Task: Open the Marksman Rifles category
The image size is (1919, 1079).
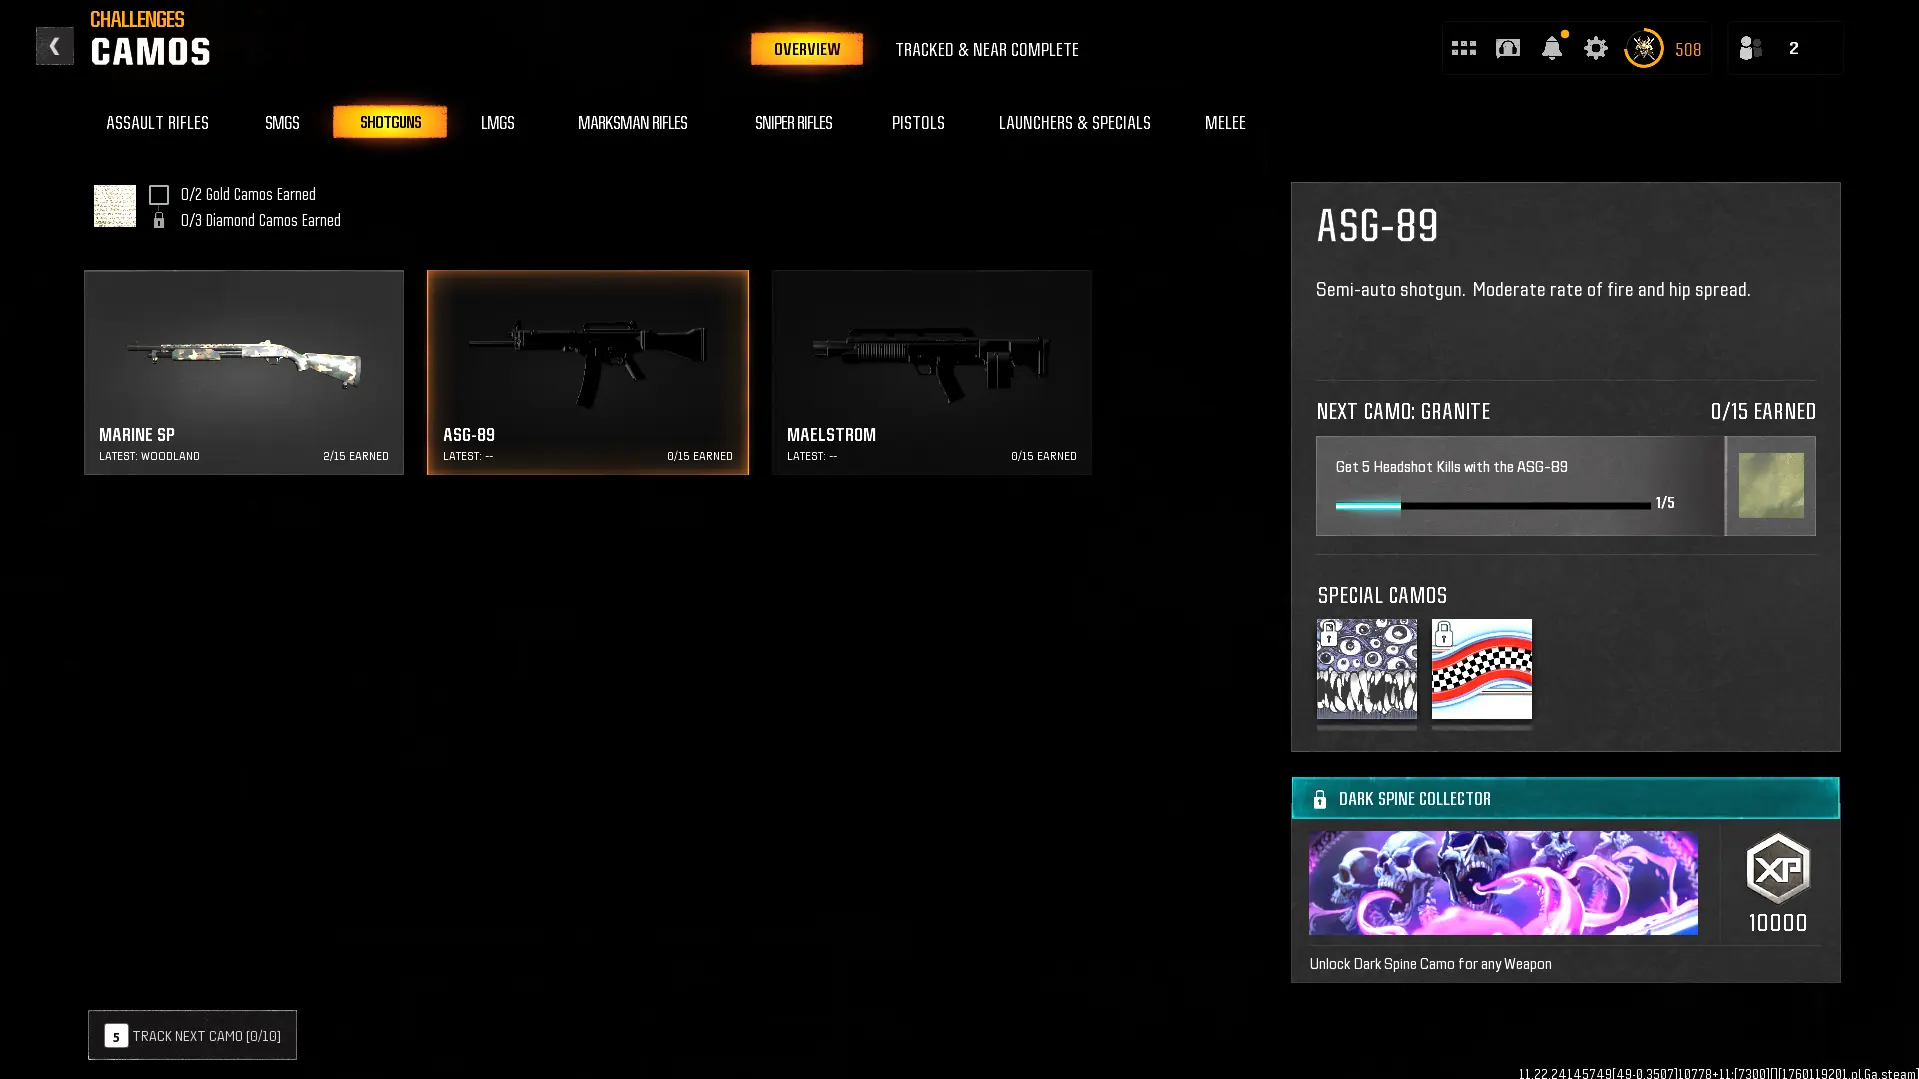Action: (633, 122)
